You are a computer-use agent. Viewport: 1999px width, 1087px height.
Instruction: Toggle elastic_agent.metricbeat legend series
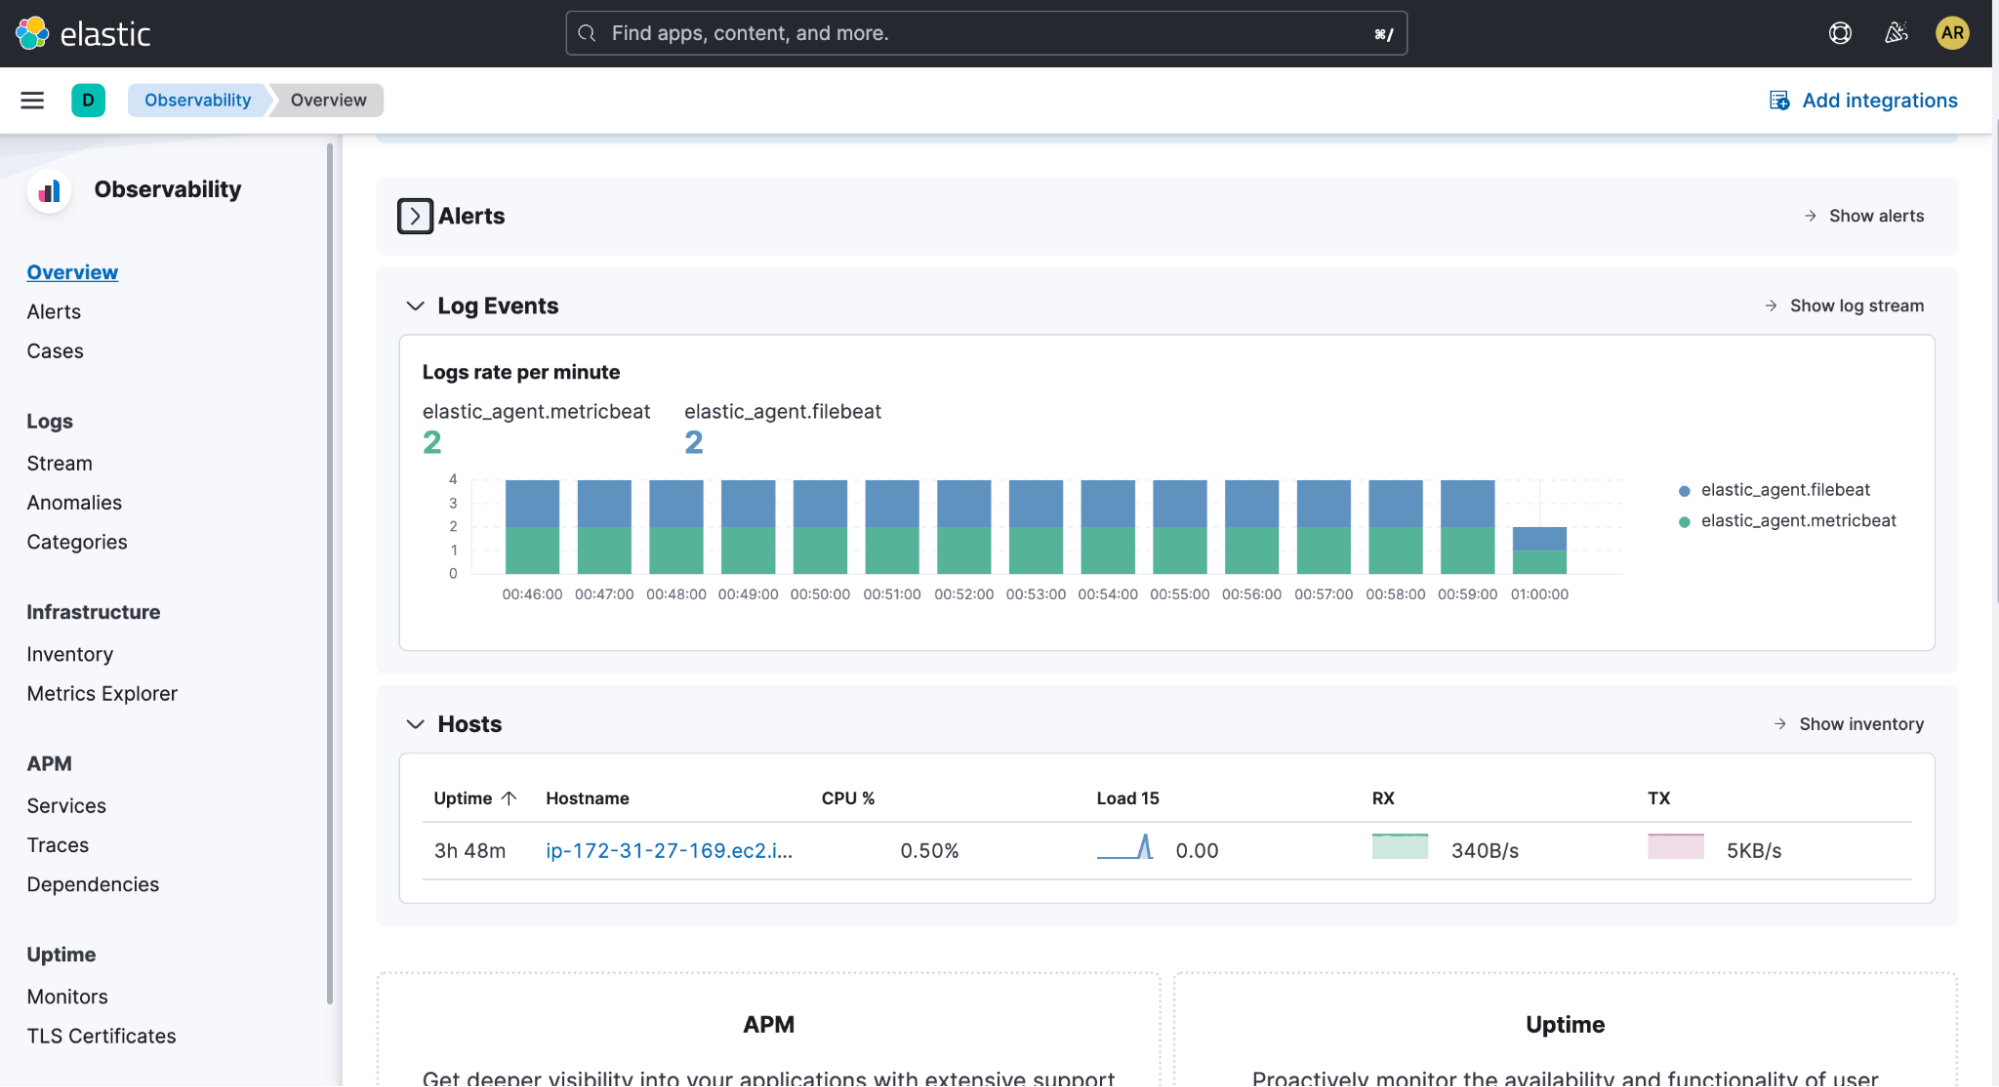click(1798, 521)
